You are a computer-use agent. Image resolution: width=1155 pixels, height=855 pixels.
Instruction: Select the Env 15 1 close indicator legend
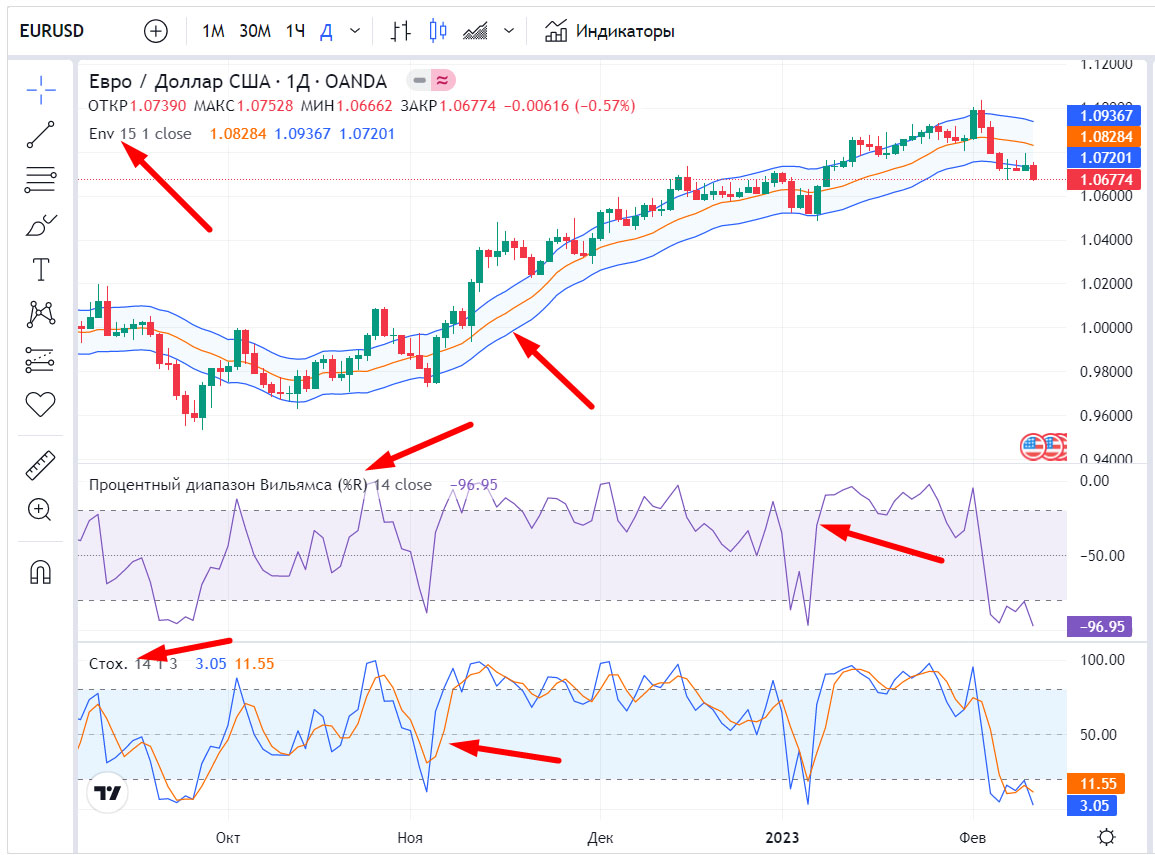coord(140,134)
